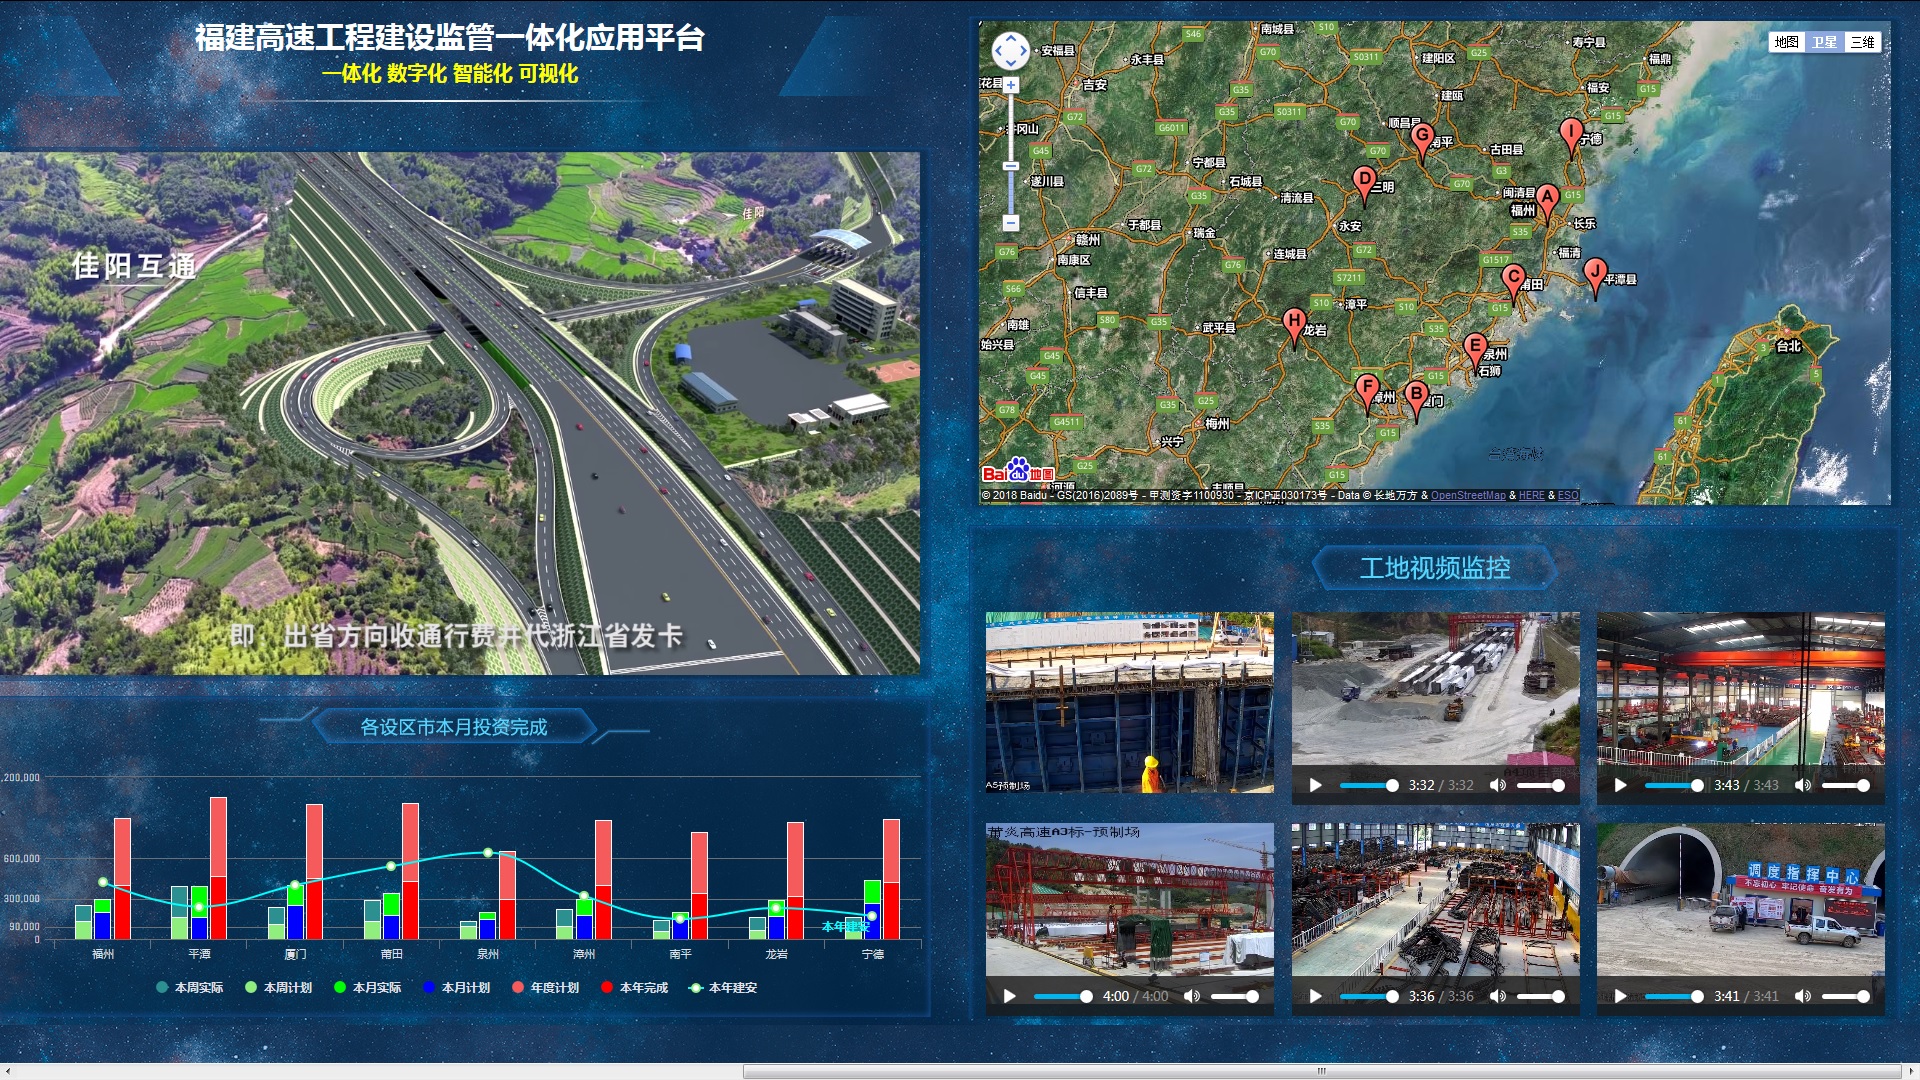Click the map pan compass control

(1010, 50)
